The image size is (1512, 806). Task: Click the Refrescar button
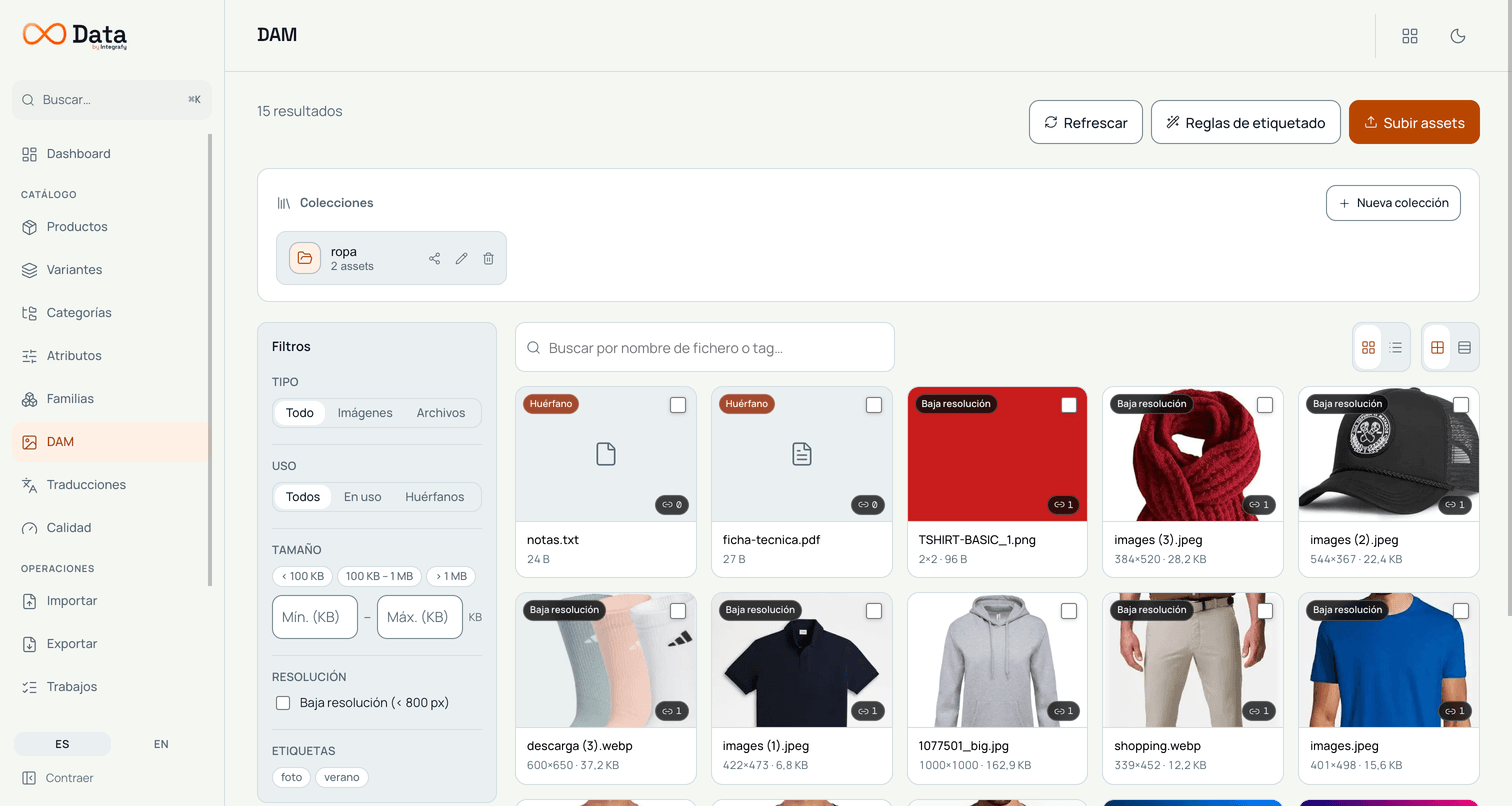pyautogui.click(x=1086, y=122)
